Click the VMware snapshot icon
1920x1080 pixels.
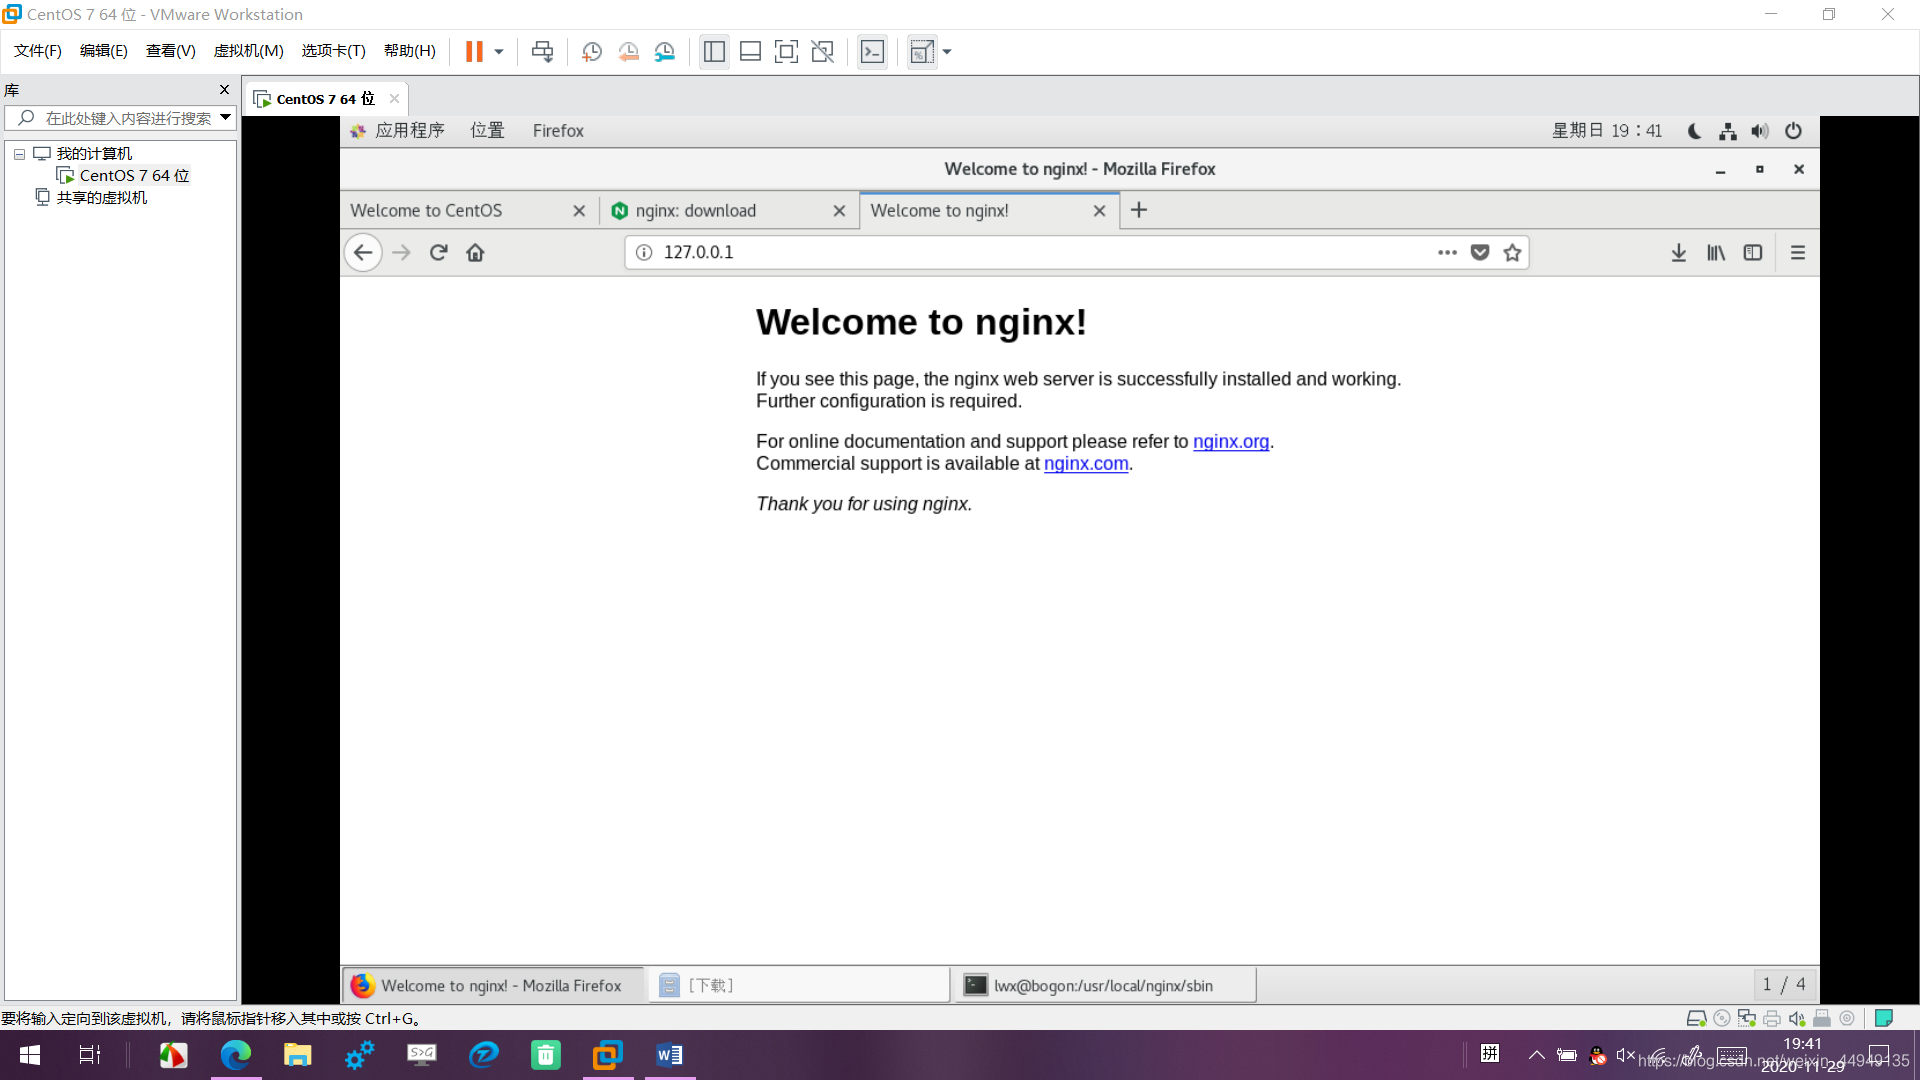591,51
